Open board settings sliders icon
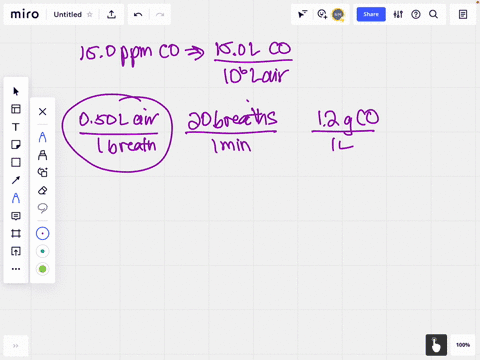 tap(398, 14)
